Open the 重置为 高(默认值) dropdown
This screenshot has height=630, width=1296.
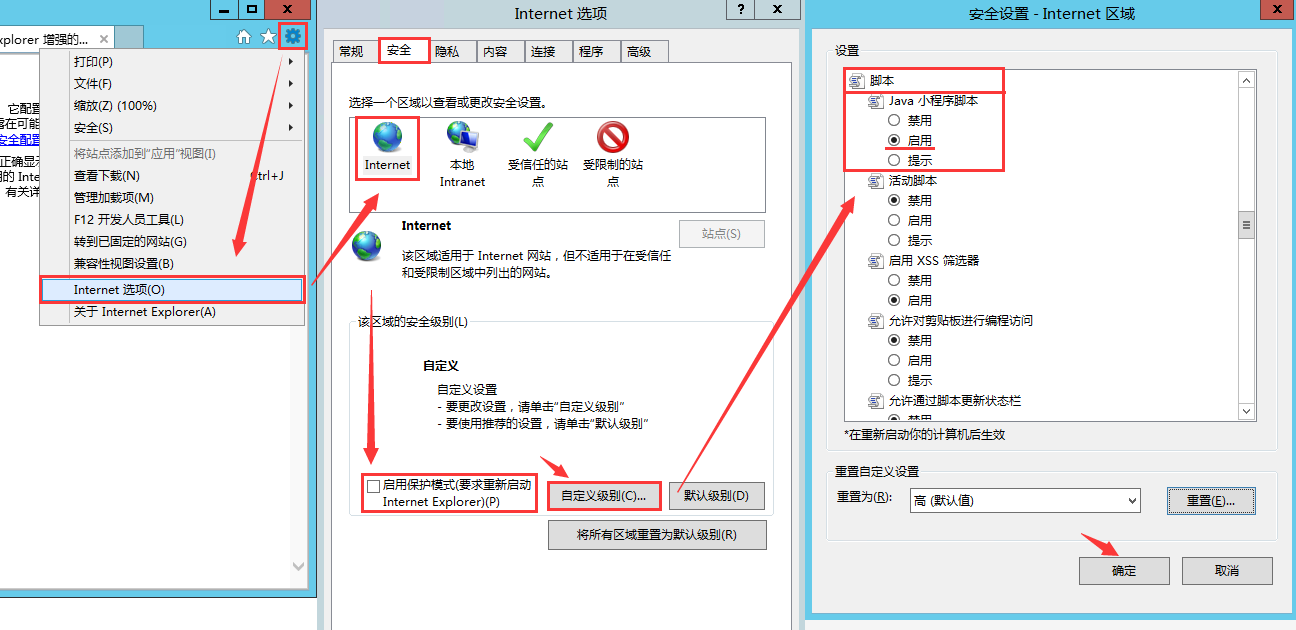point(1024,500)
